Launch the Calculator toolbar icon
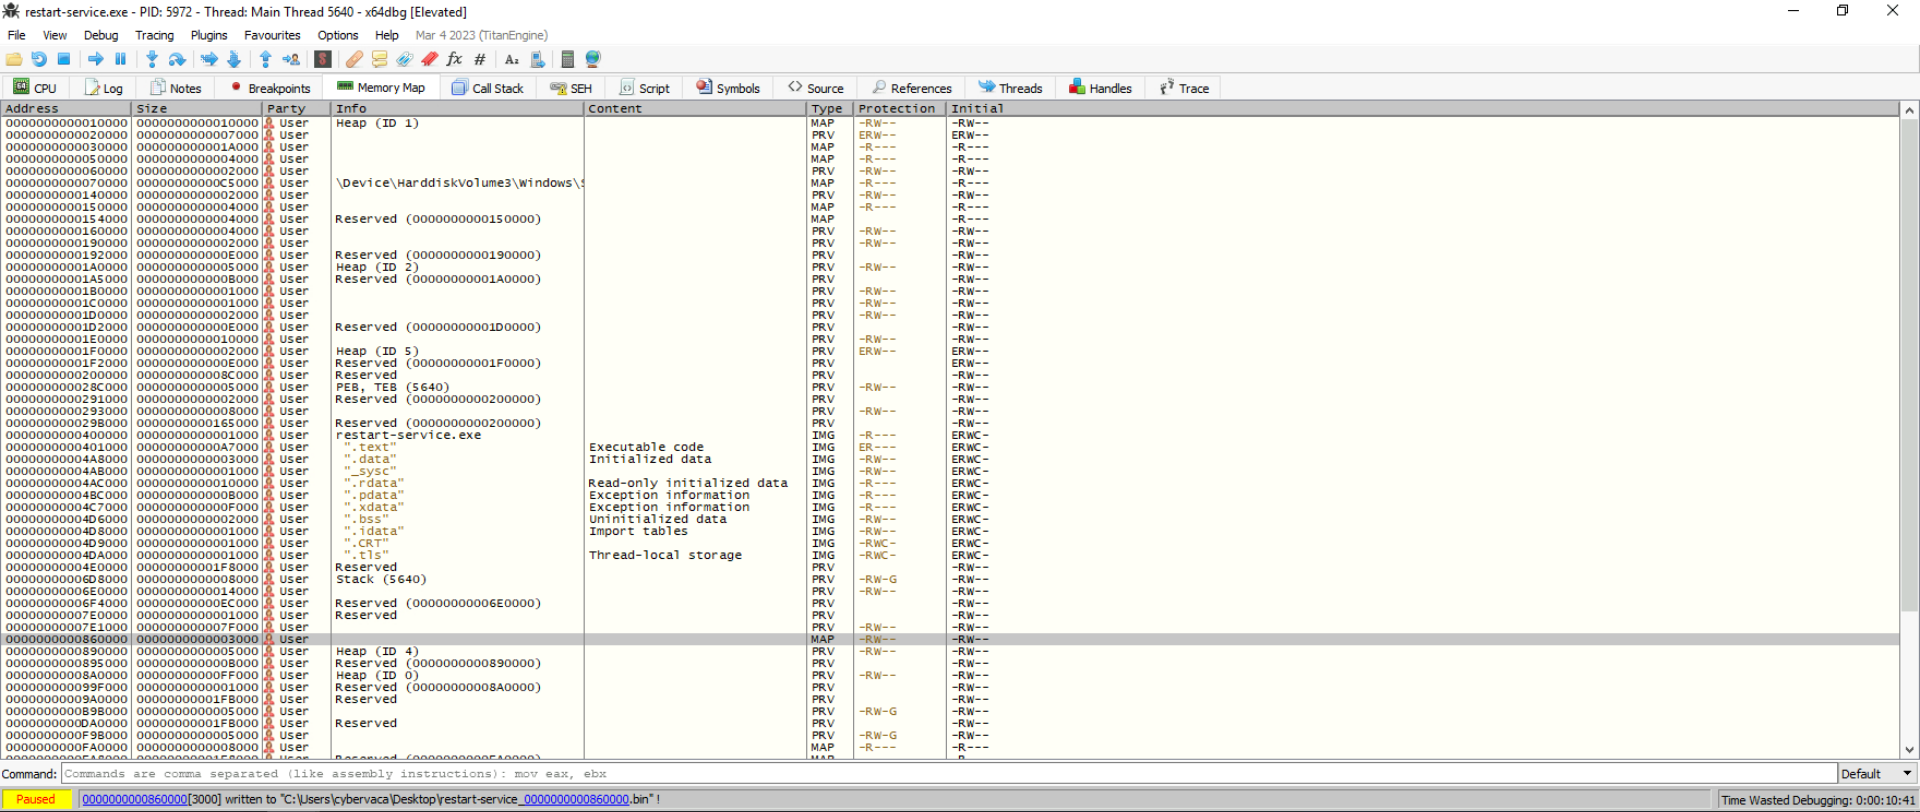 click(x=568, y=60)
